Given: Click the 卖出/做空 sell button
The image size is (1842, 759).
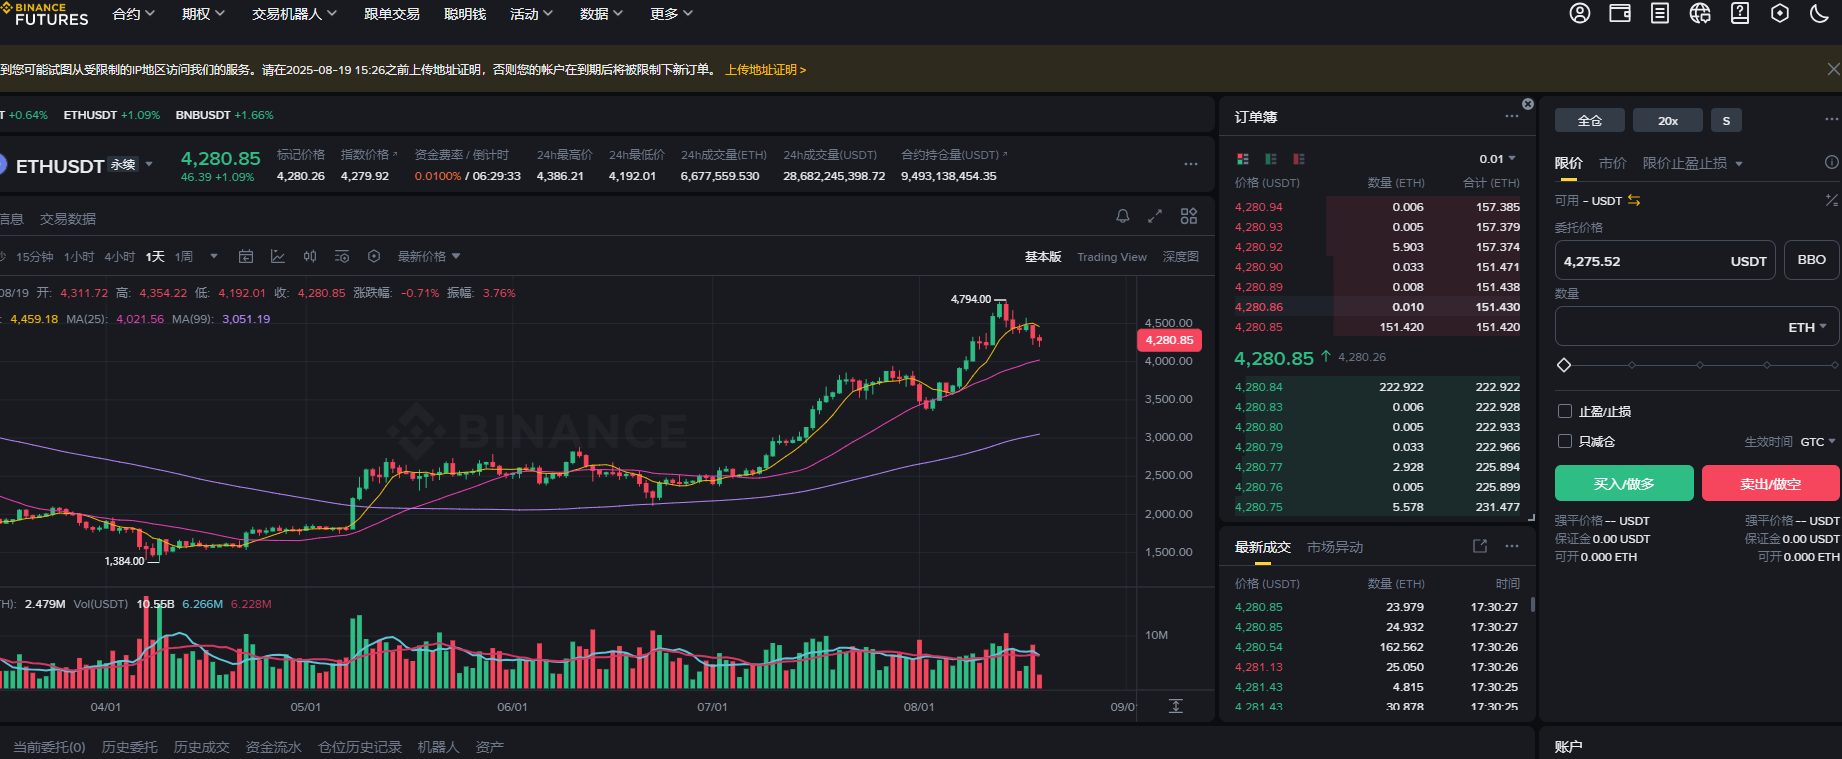Looking at the screenshot, I should click(x=1771, y=483).
